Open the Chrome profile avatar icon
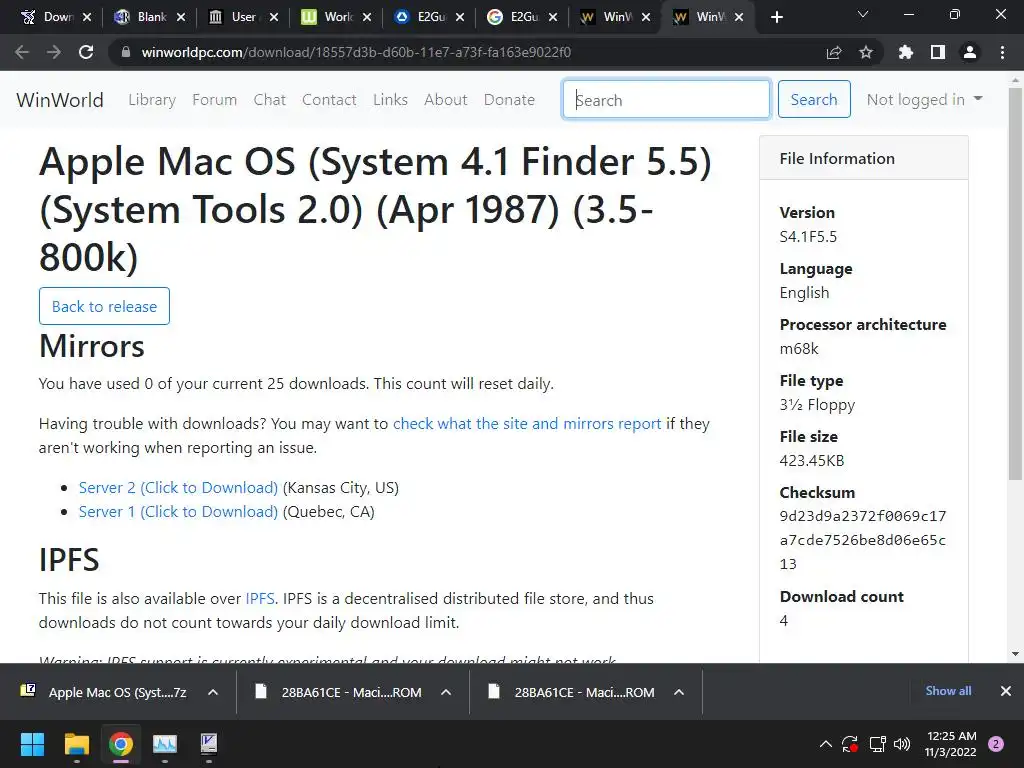 coord(970,52)
